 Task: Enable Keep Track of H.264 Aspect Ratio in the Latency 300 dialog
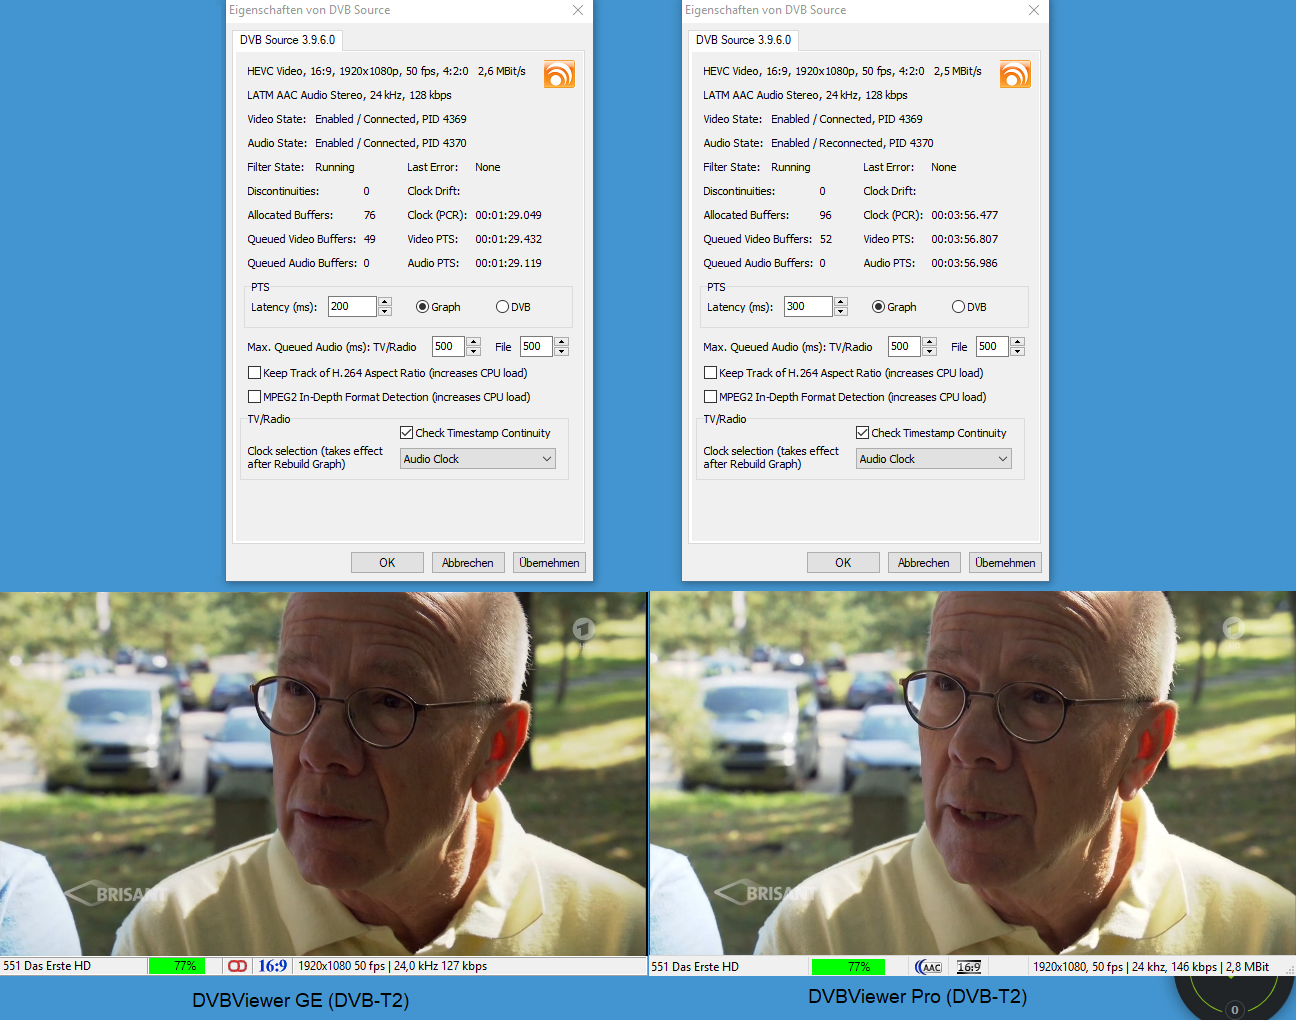click(710, 373)
